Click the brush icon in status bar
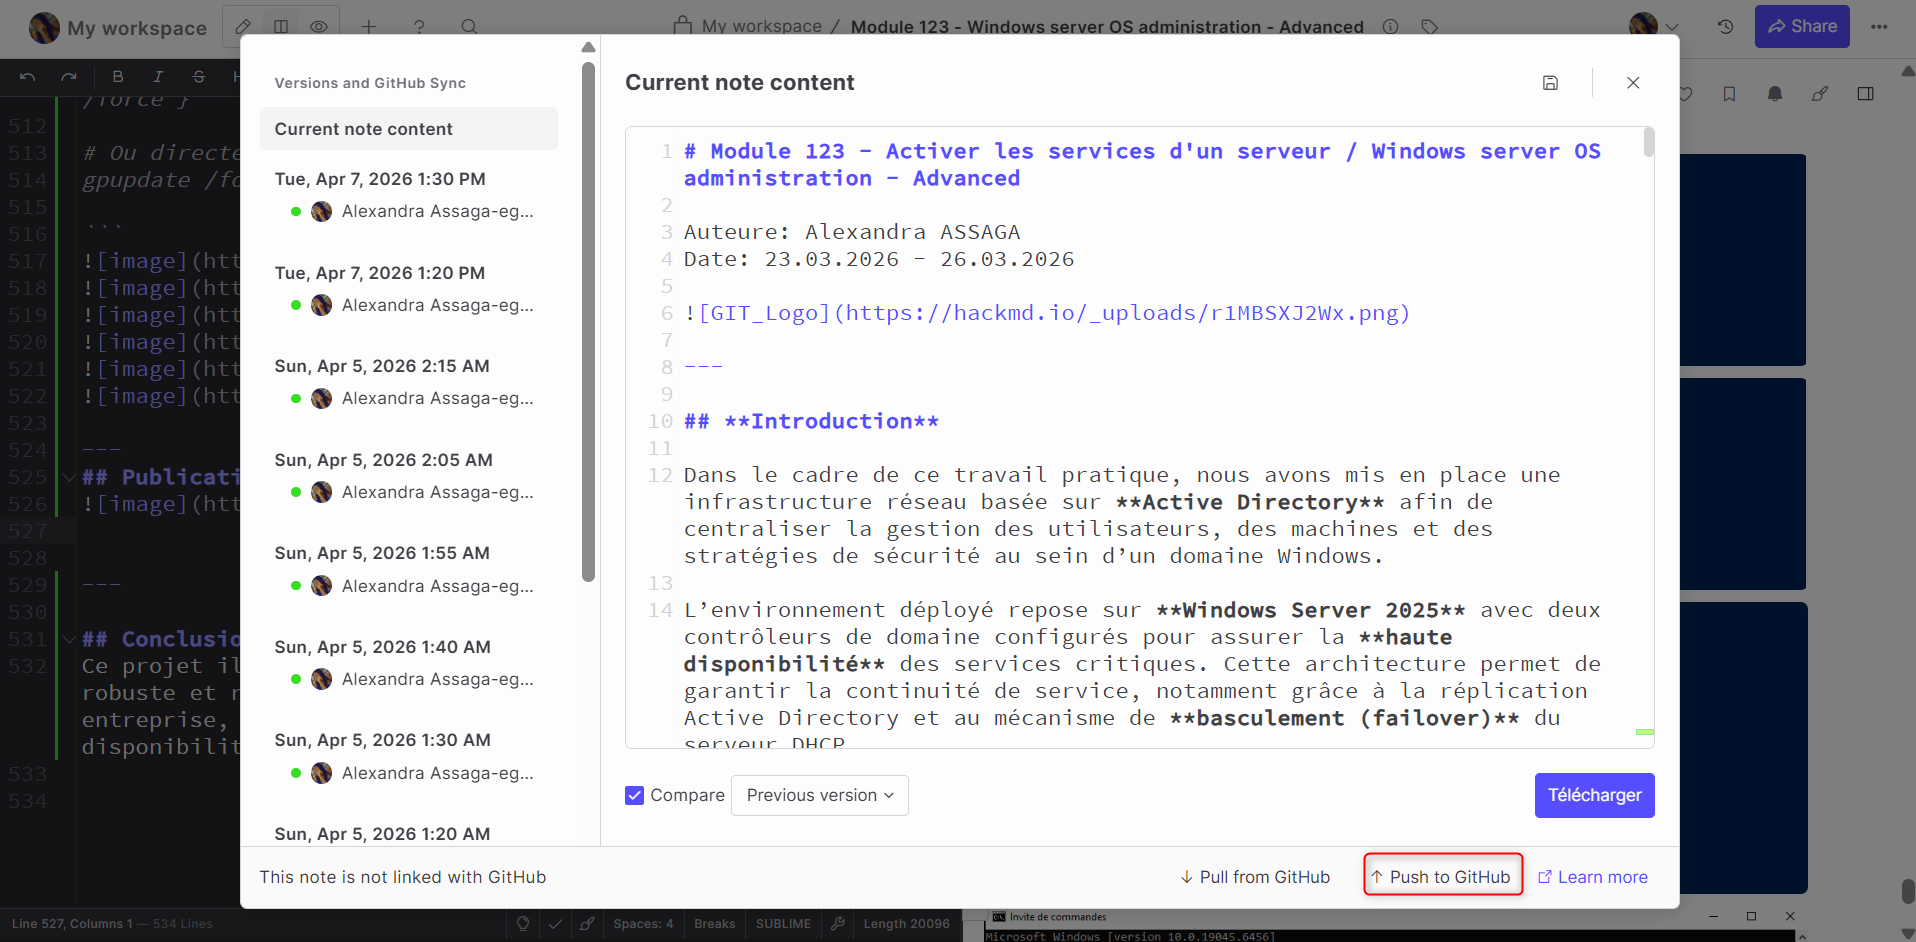The height and width of the screenshot is (942, 1916). (587, 924)
